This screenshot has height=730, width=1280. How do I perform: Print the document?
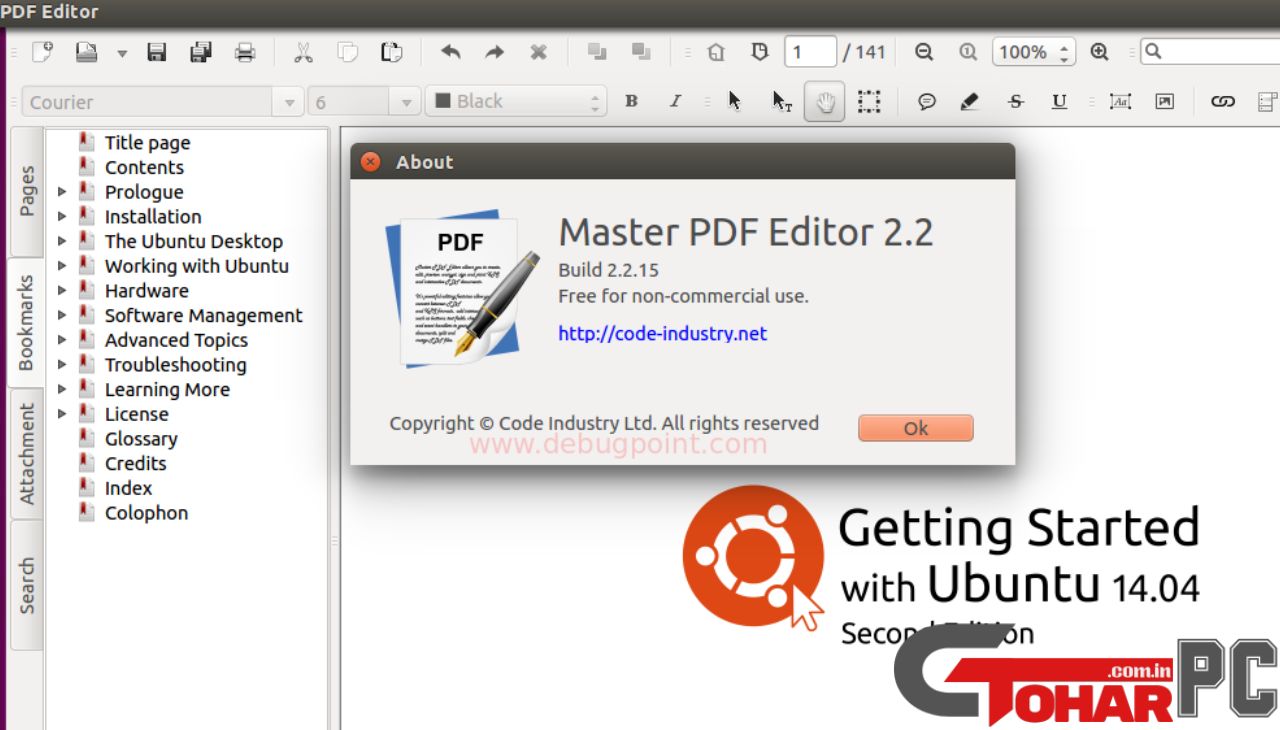click(x=245, y=52)
